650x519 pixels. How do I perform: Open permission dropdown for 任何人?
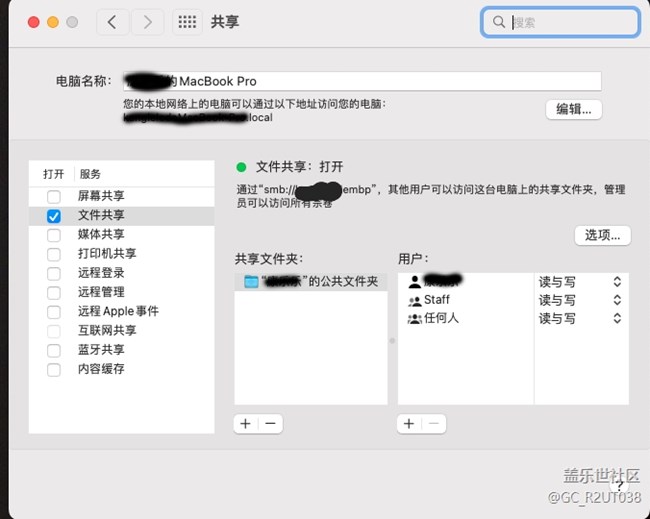[617, 319]
